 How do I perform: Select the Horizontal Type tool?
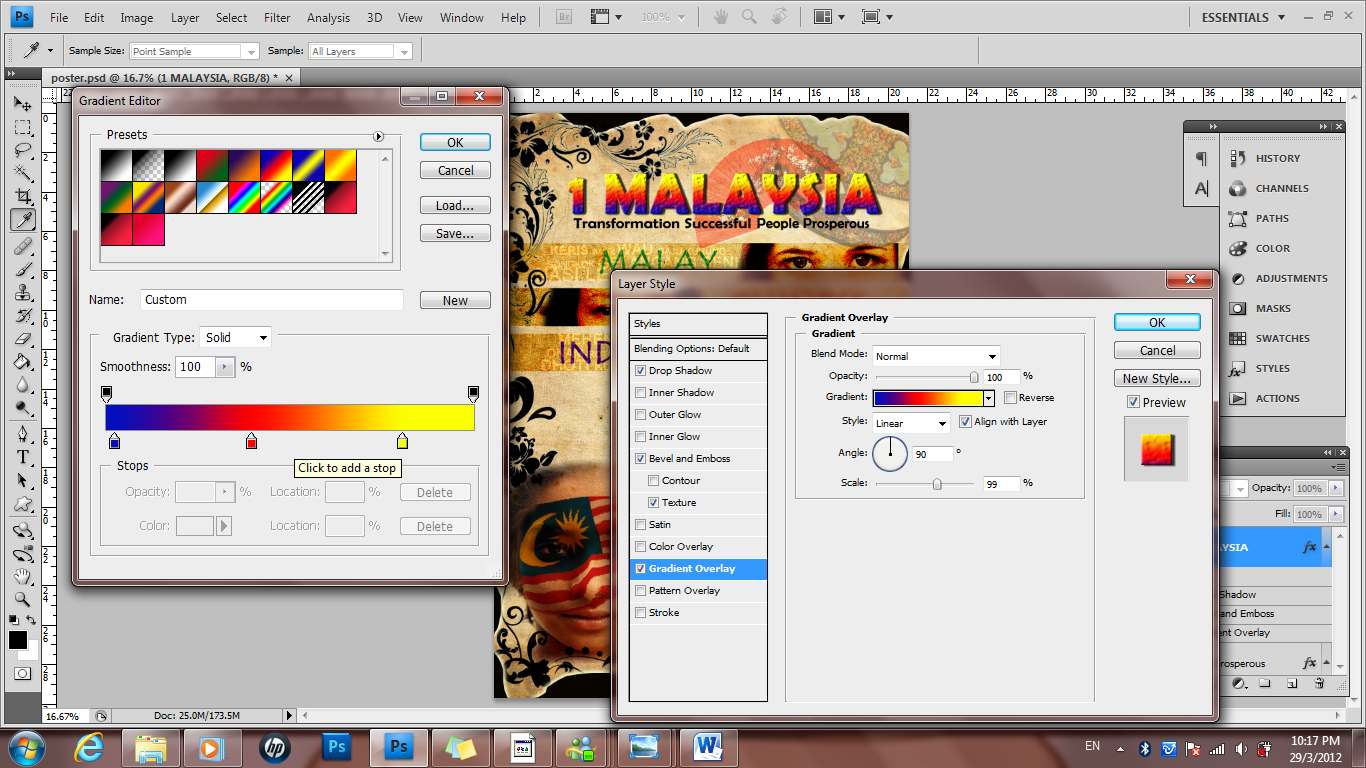tap(22, 457)
